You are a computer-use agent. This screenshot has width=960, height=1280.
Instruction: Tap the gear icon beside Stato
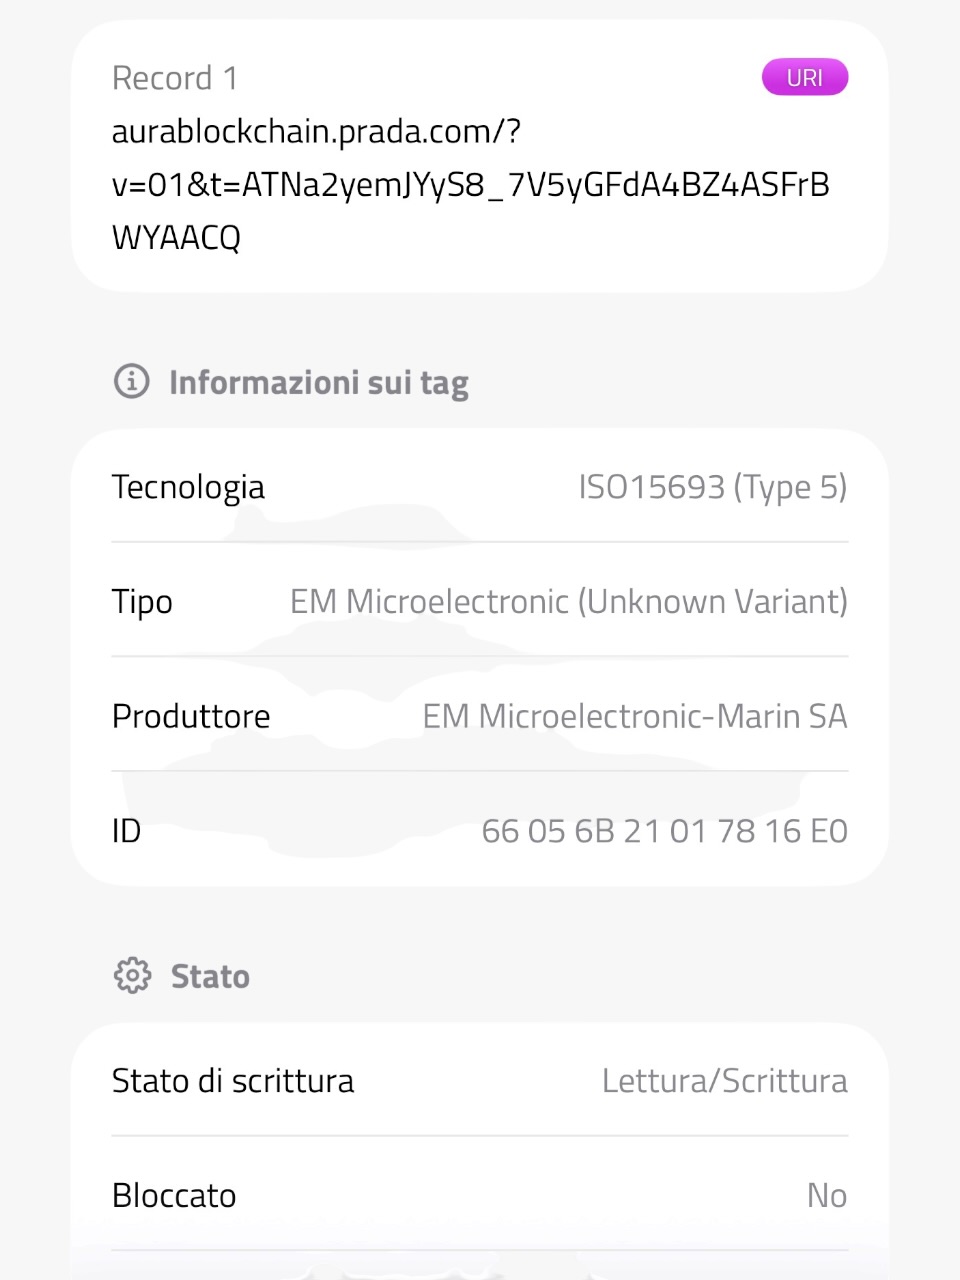point(132,975)
